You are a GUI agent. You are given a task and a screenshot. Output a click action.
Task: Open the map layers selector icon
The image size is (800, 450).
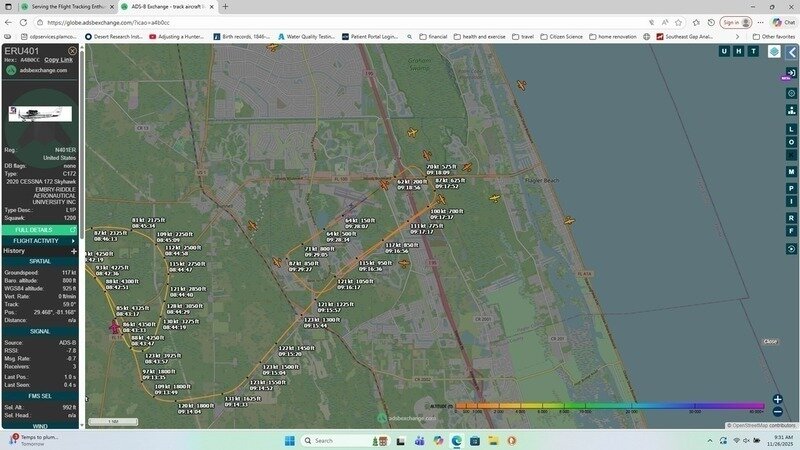coord(774,51)
